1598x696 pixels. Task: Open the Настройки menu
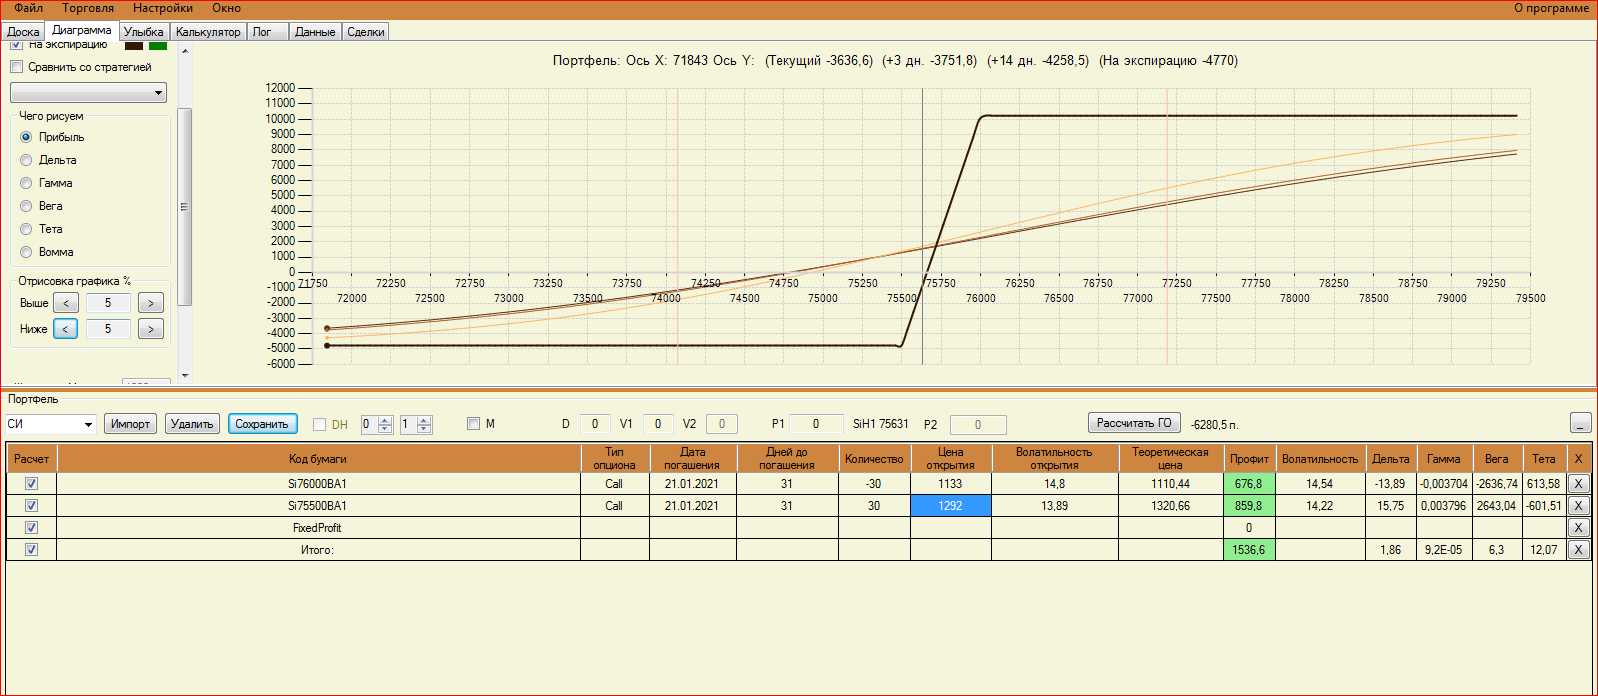[x=163, y=8]
